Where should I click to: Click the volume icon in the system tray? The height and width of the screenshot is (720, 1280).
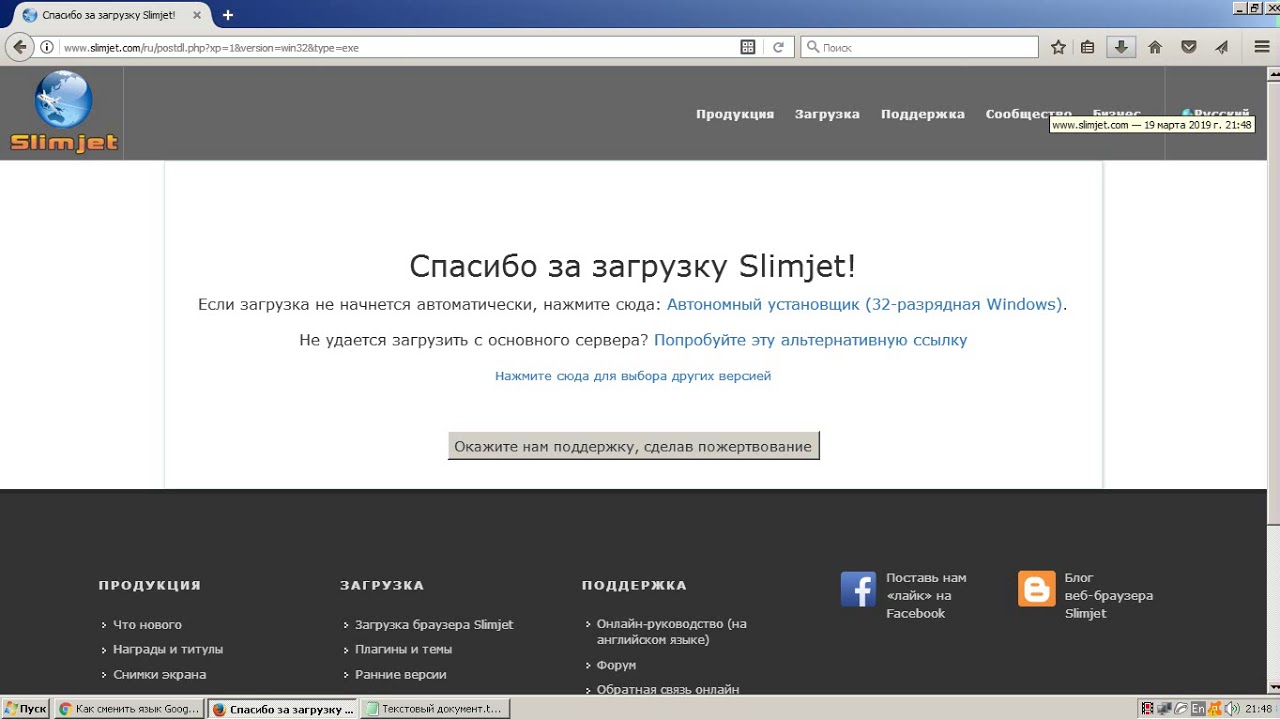pyautogui.click(x=1233, y=709)
